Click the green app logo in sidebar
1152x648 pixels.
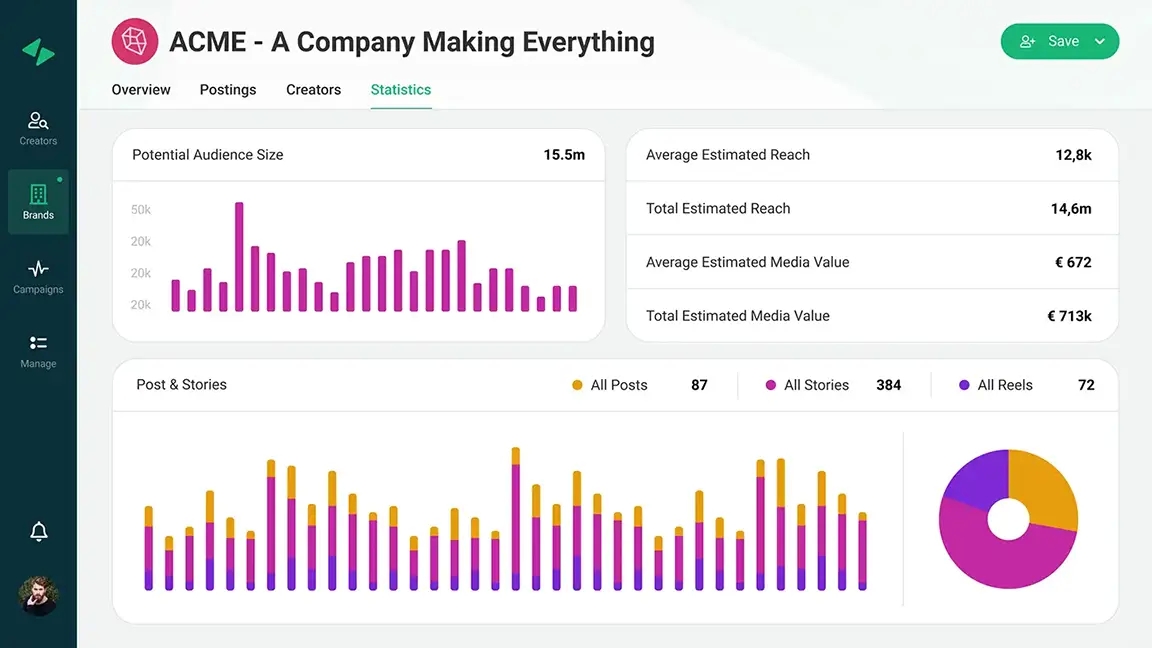click(38, 52)
